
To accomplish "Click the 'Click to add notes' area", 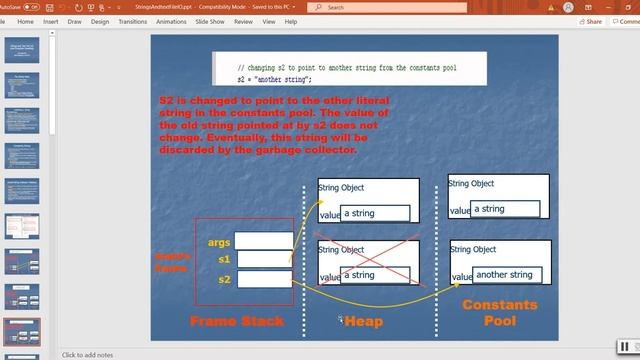I will 87,355.
